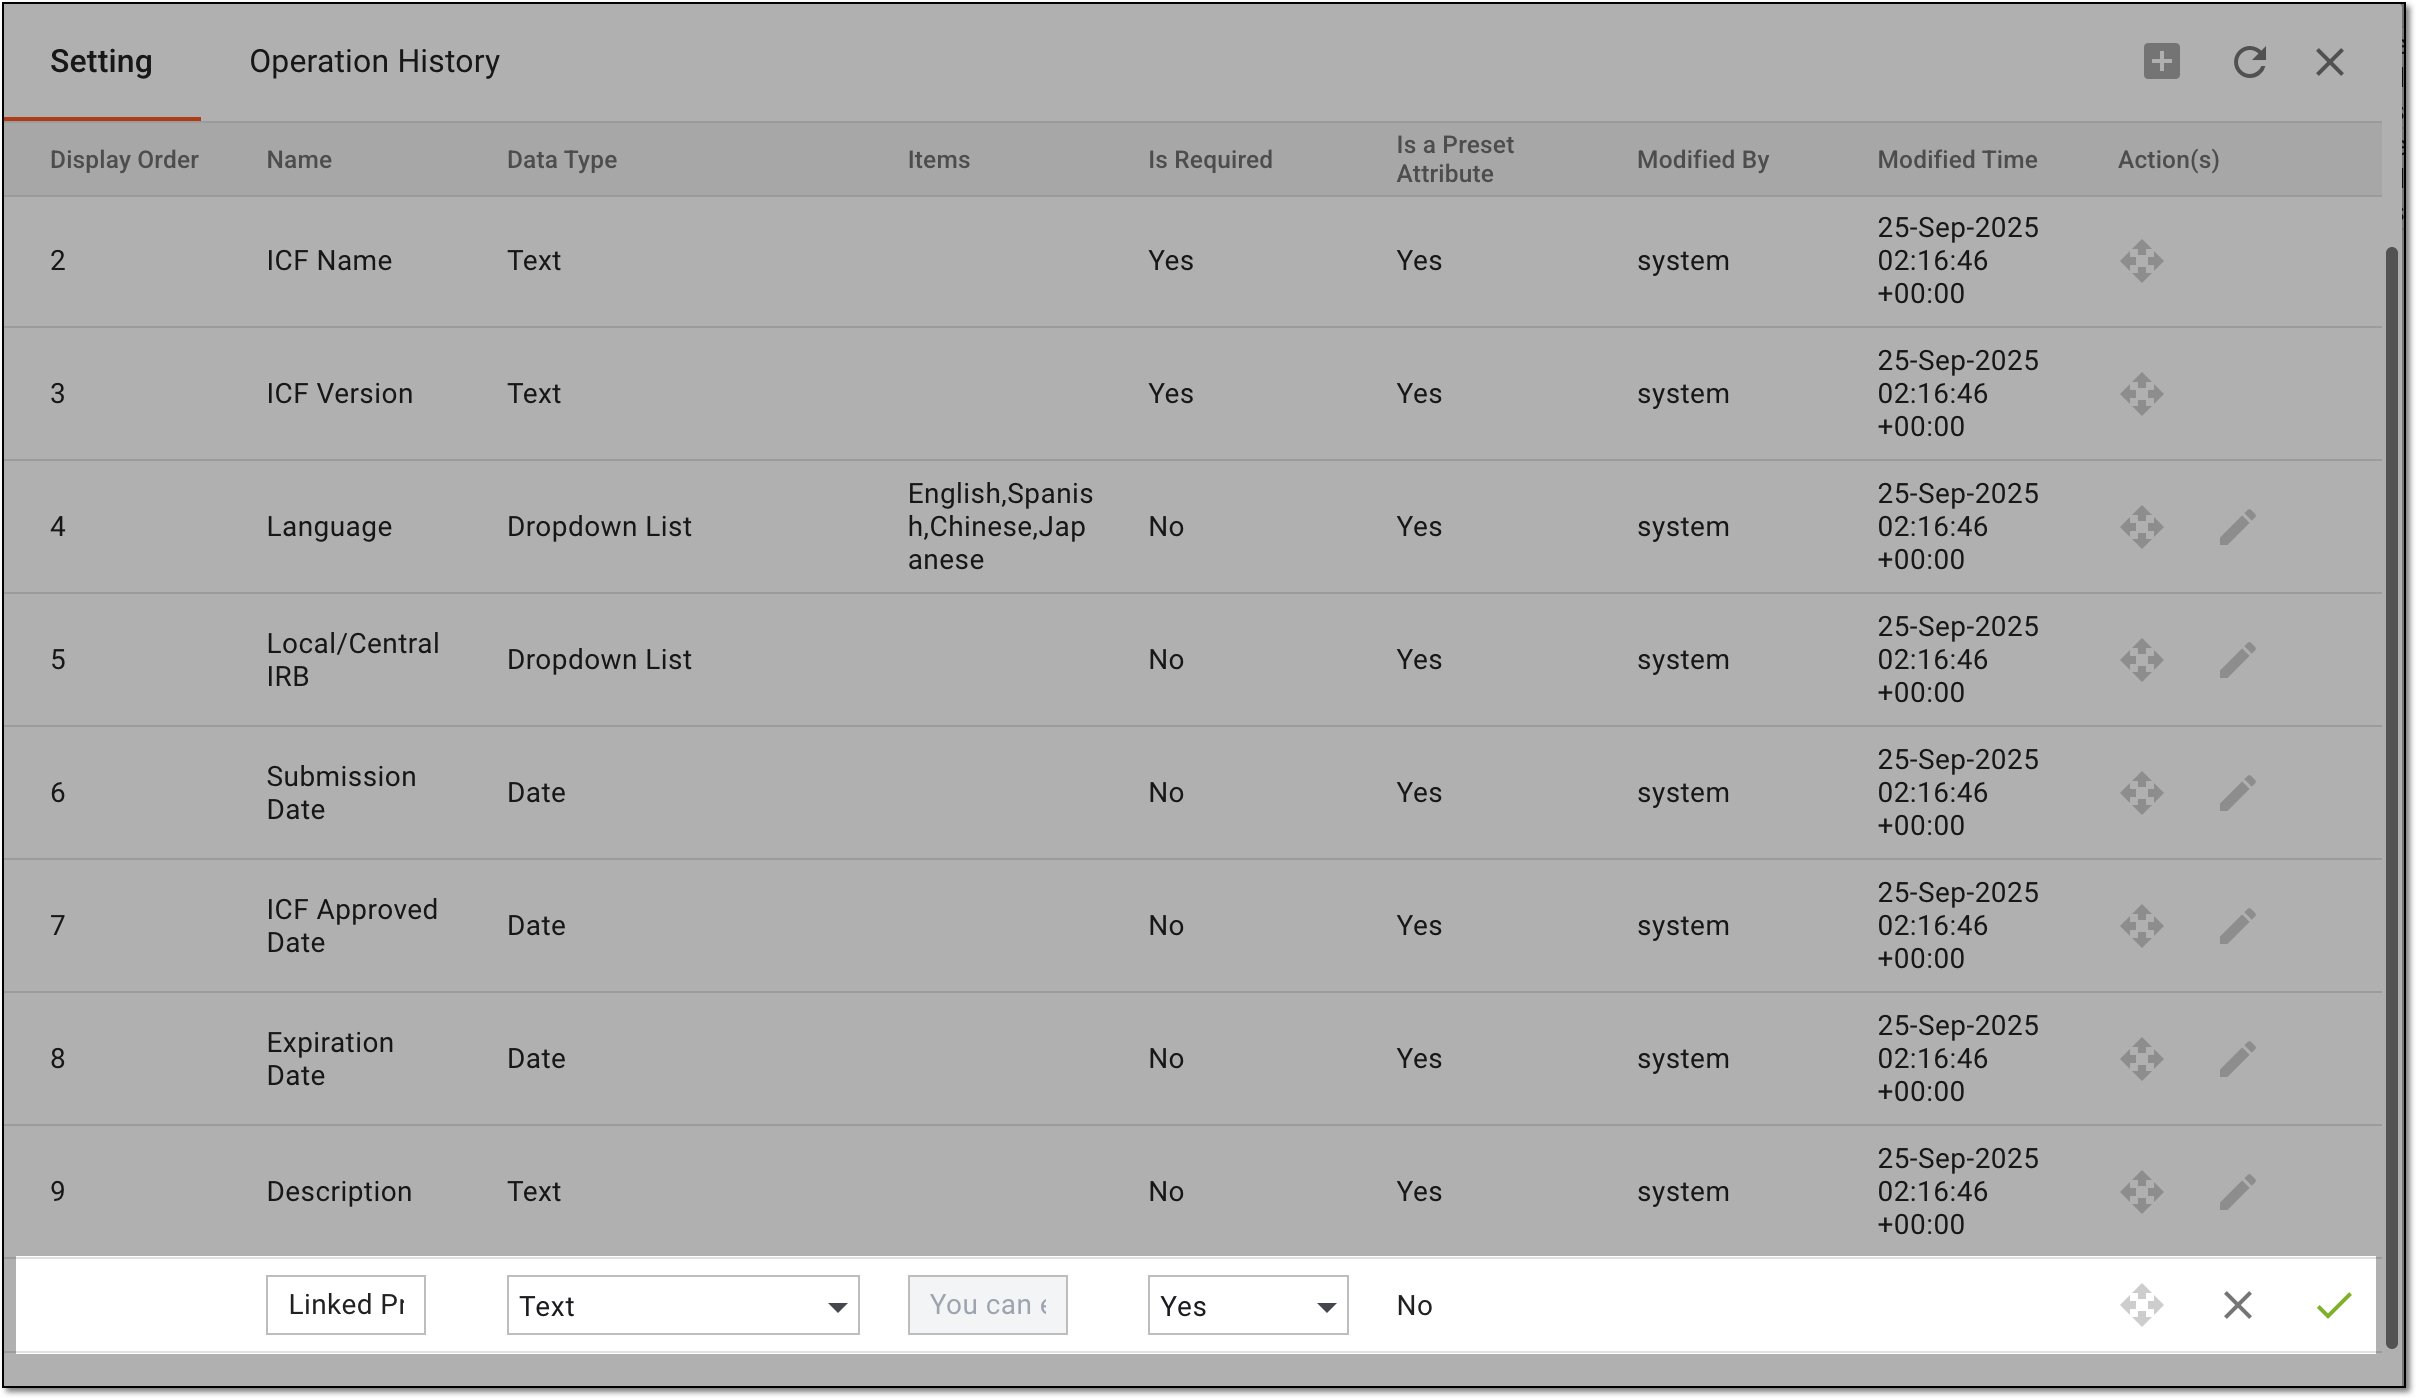Click the Items column header

pos(939,160)
